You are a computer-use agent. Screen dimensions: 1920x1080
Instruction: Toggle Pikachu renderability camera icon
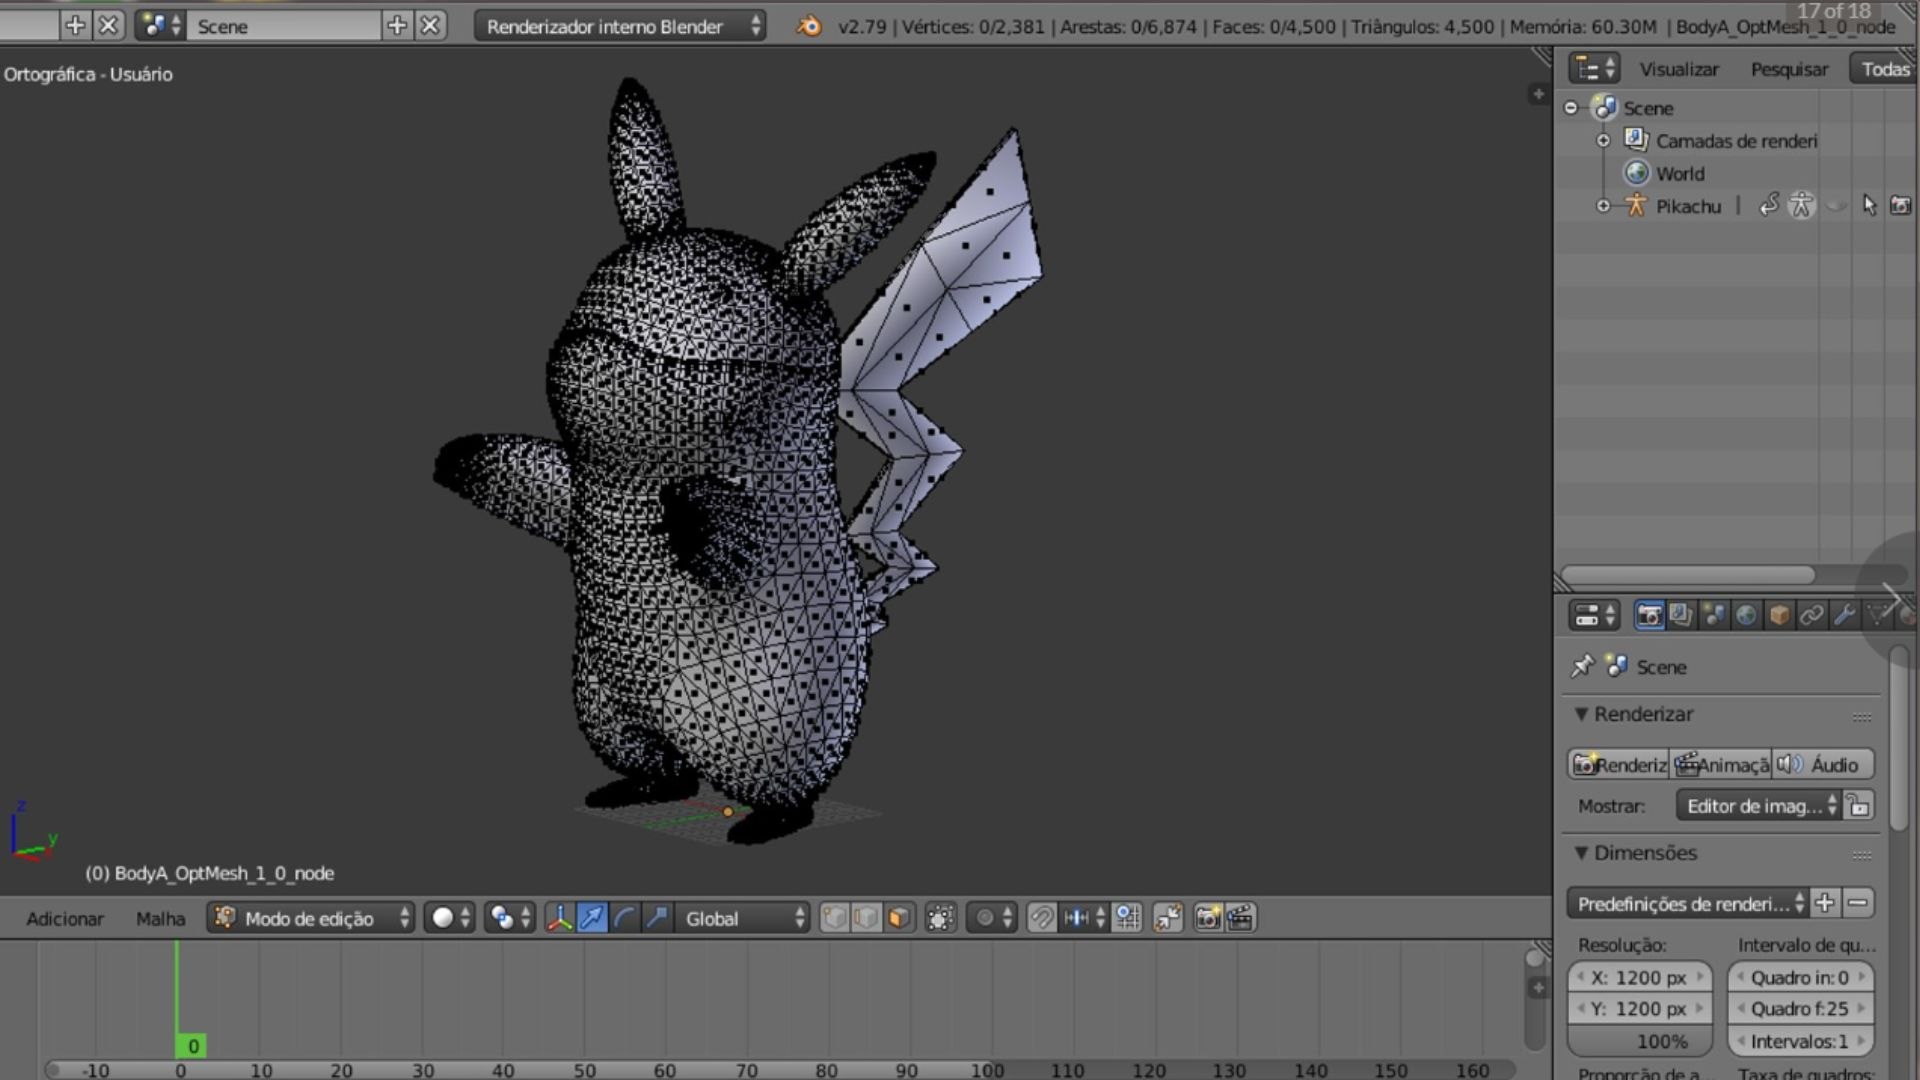tap(1901, 206)
